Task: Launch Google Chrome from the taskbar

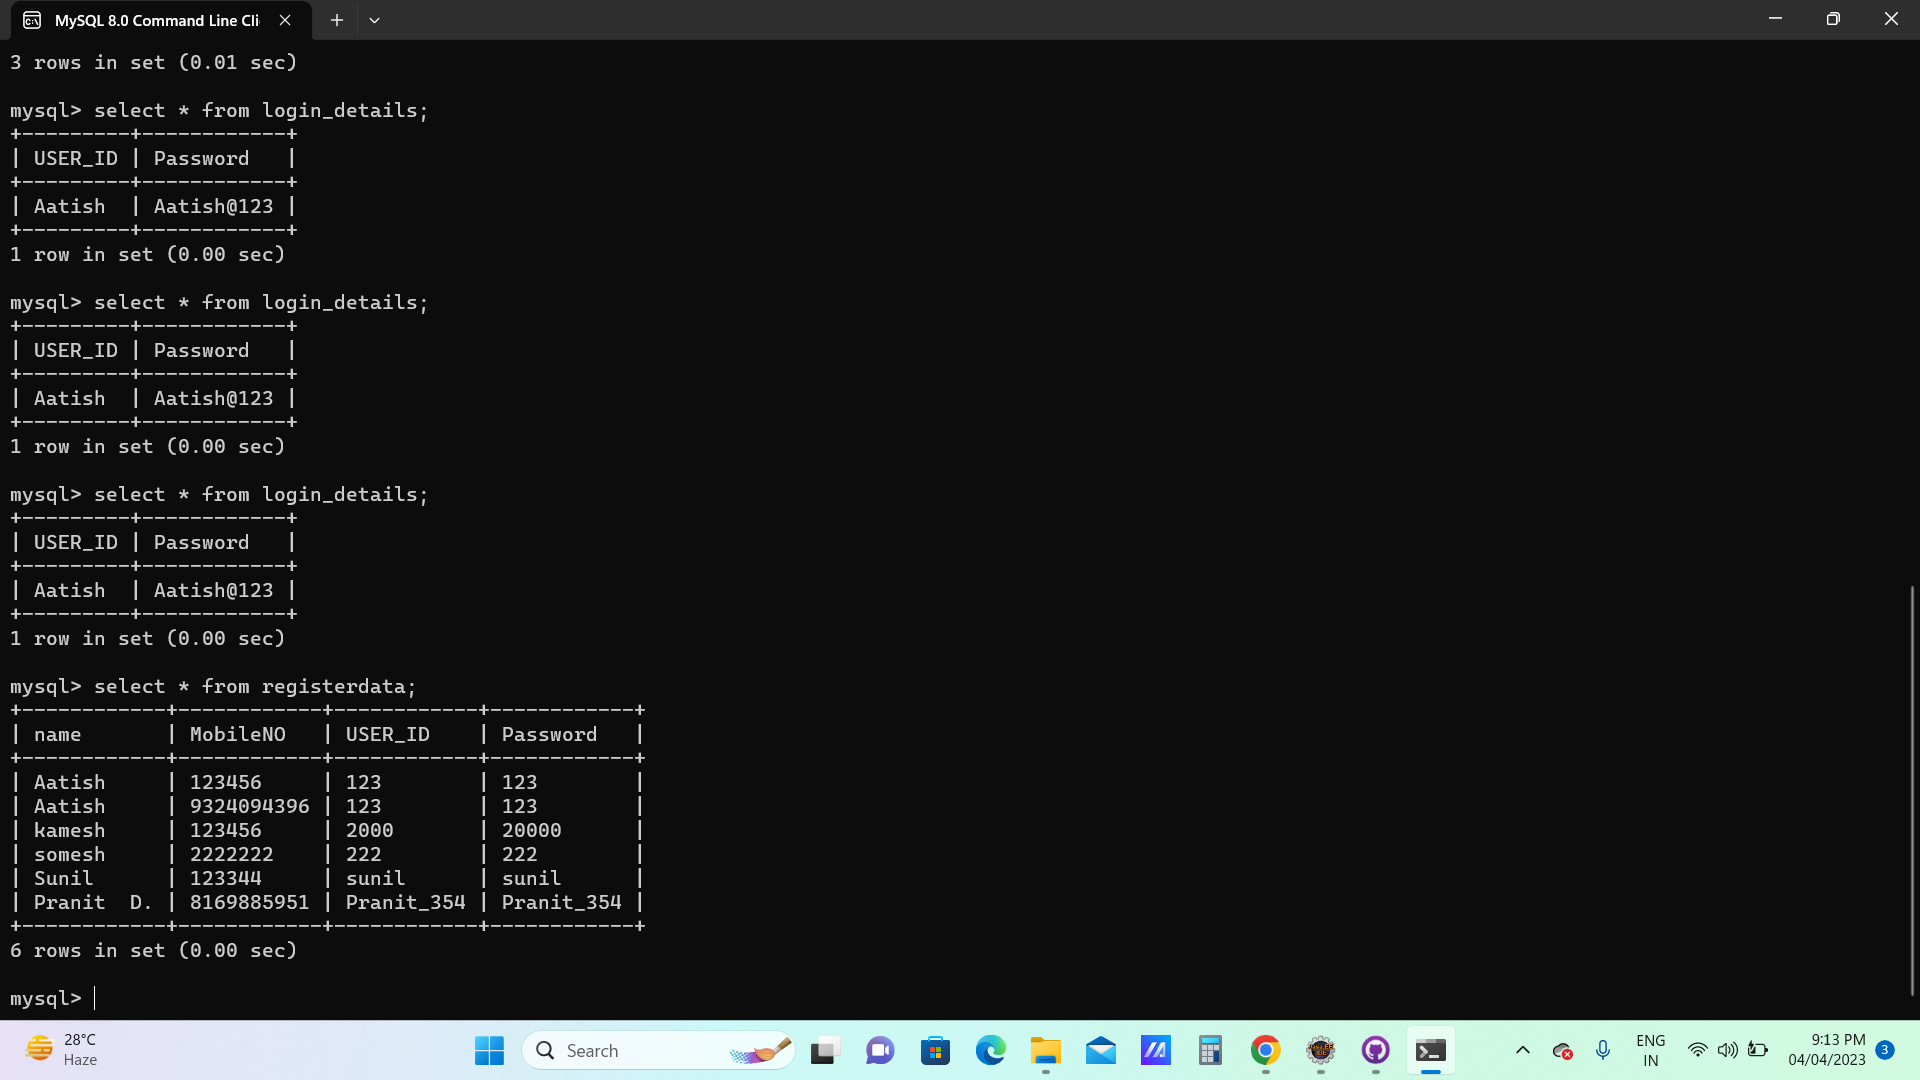Action: point(1265,1050)
